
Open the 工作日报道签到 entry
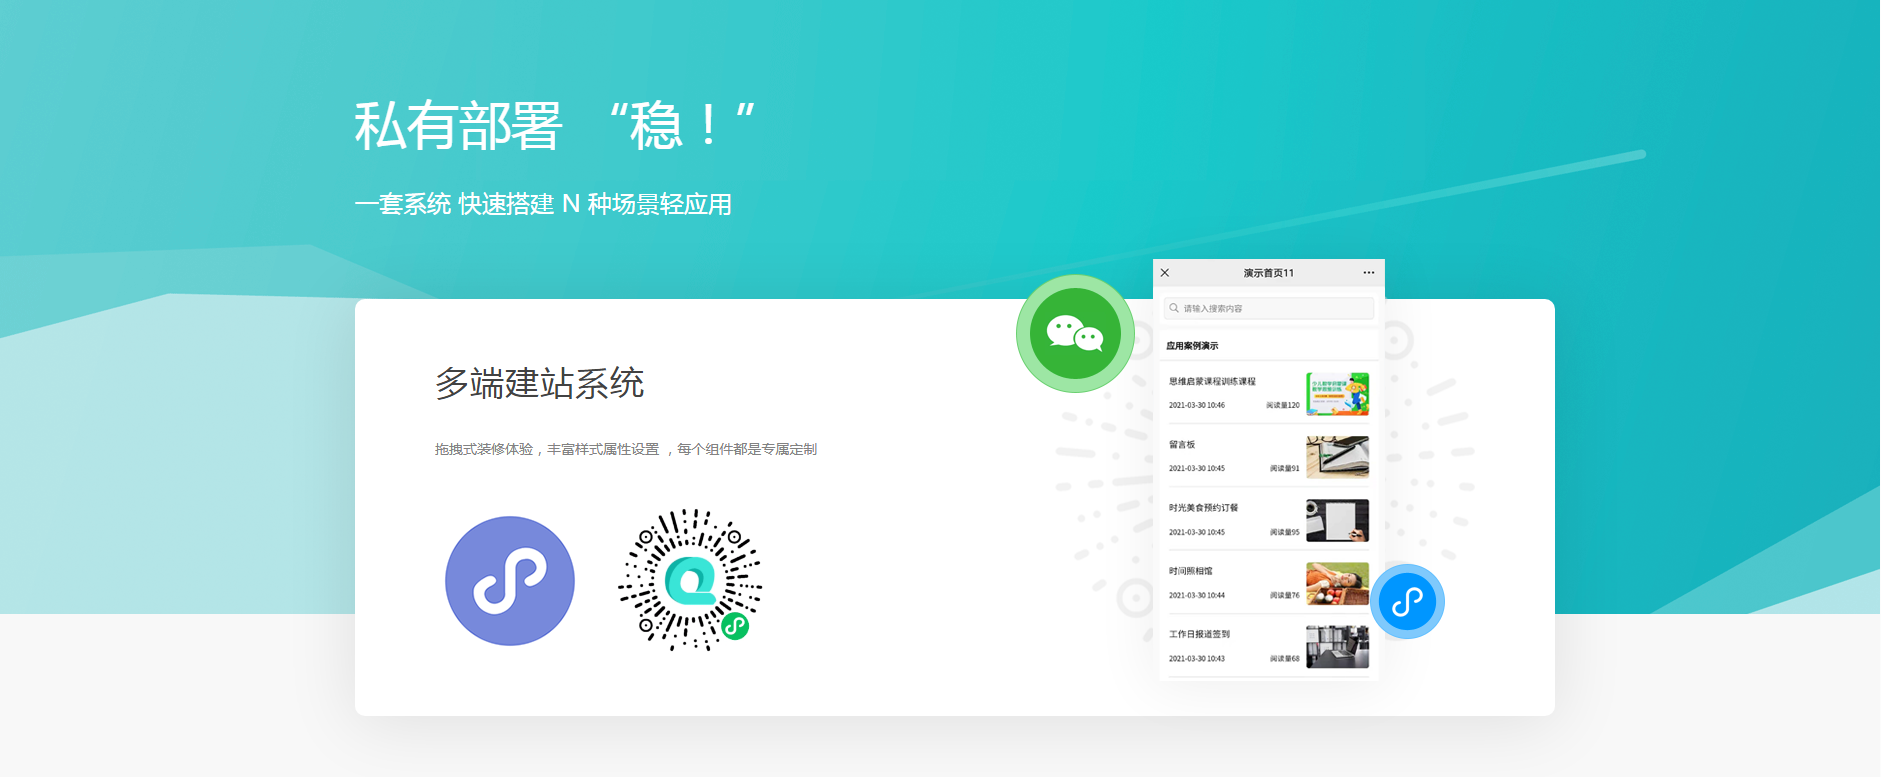click(1199, 634)
